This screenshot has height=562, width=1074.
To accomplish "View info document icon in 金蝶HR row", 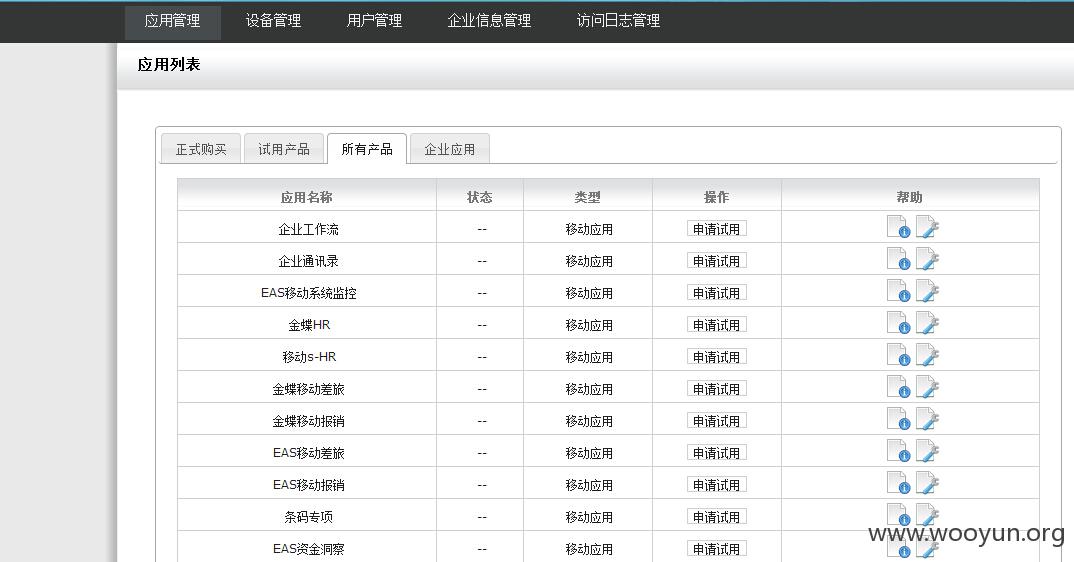I will 898,323.
